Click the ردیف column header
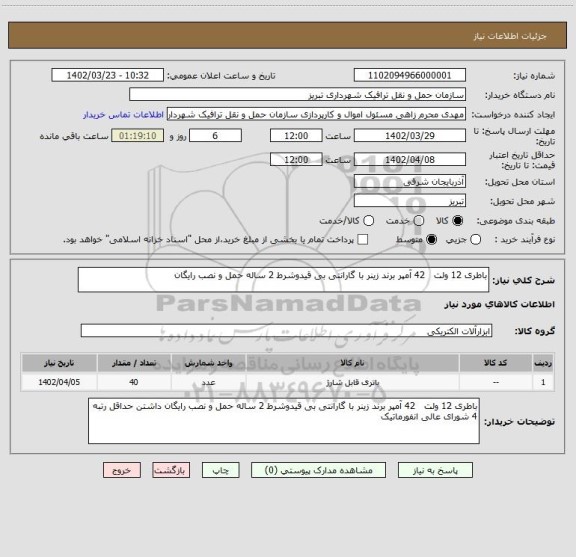The image size is (576, 557). point(543,363)
